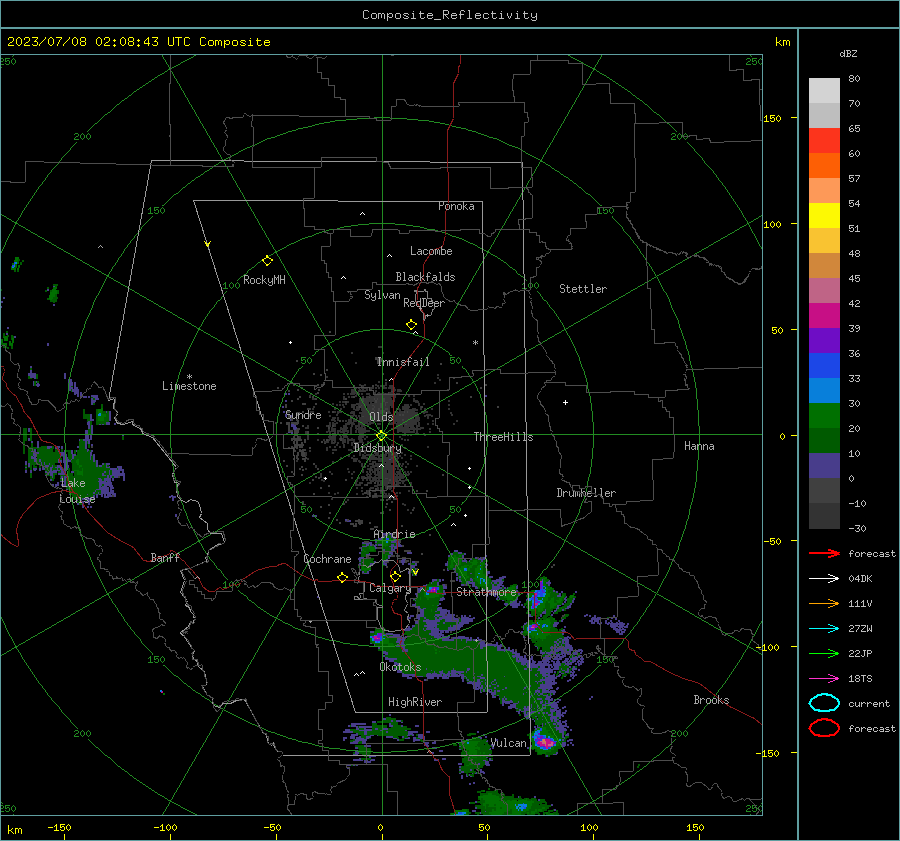This screenshot has height=841, width=900.
Task: Click the light blue 33-30 dBZ swatch
Action: pyautogui.click(x=824, y=390)
